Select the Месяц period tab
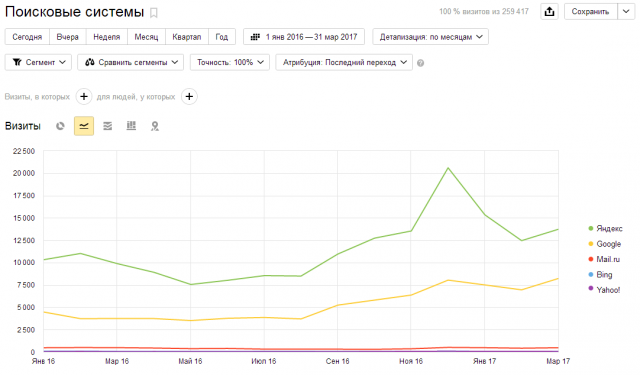Viewport: 640px width, 375px height. 146,37
